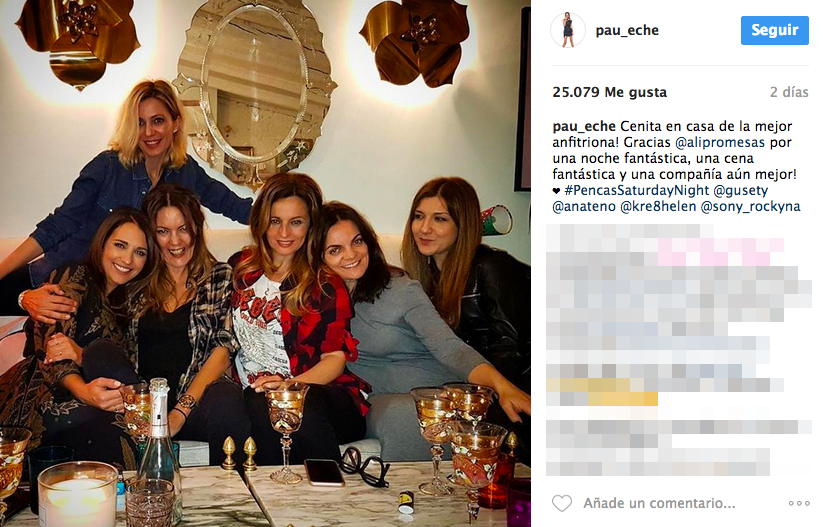This screenshot has width=823, height=527.
Task: Click pau_eche username in the caption
Action: 584,127
